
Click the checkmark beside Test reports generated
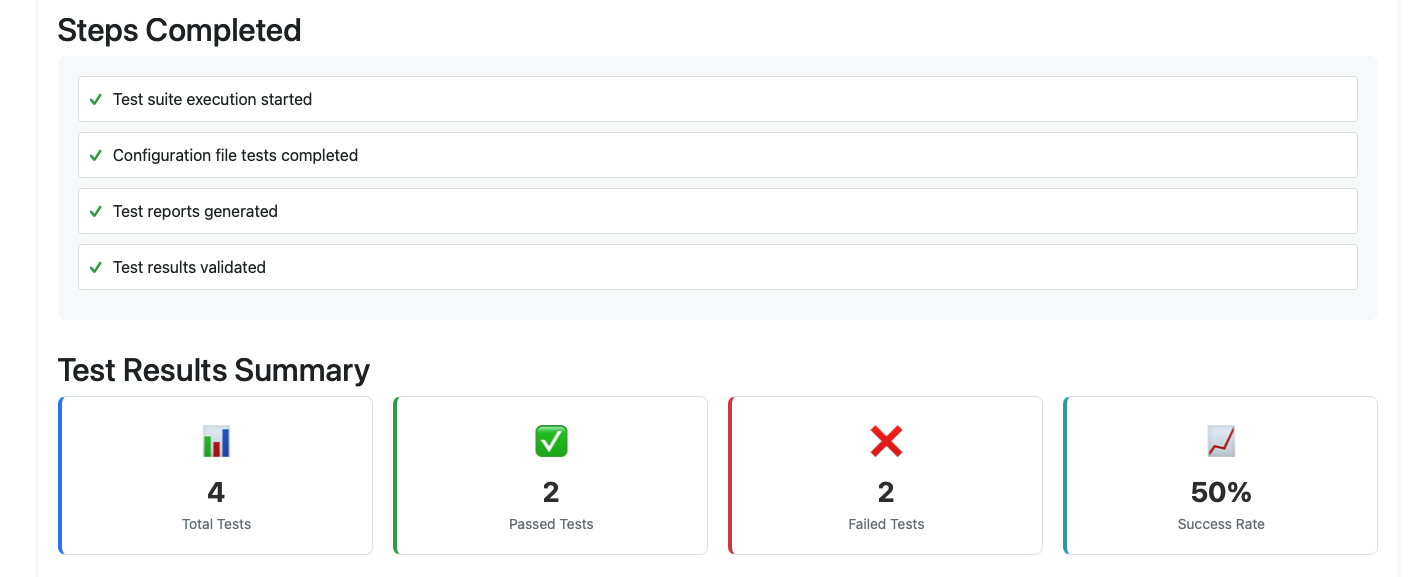96,211
